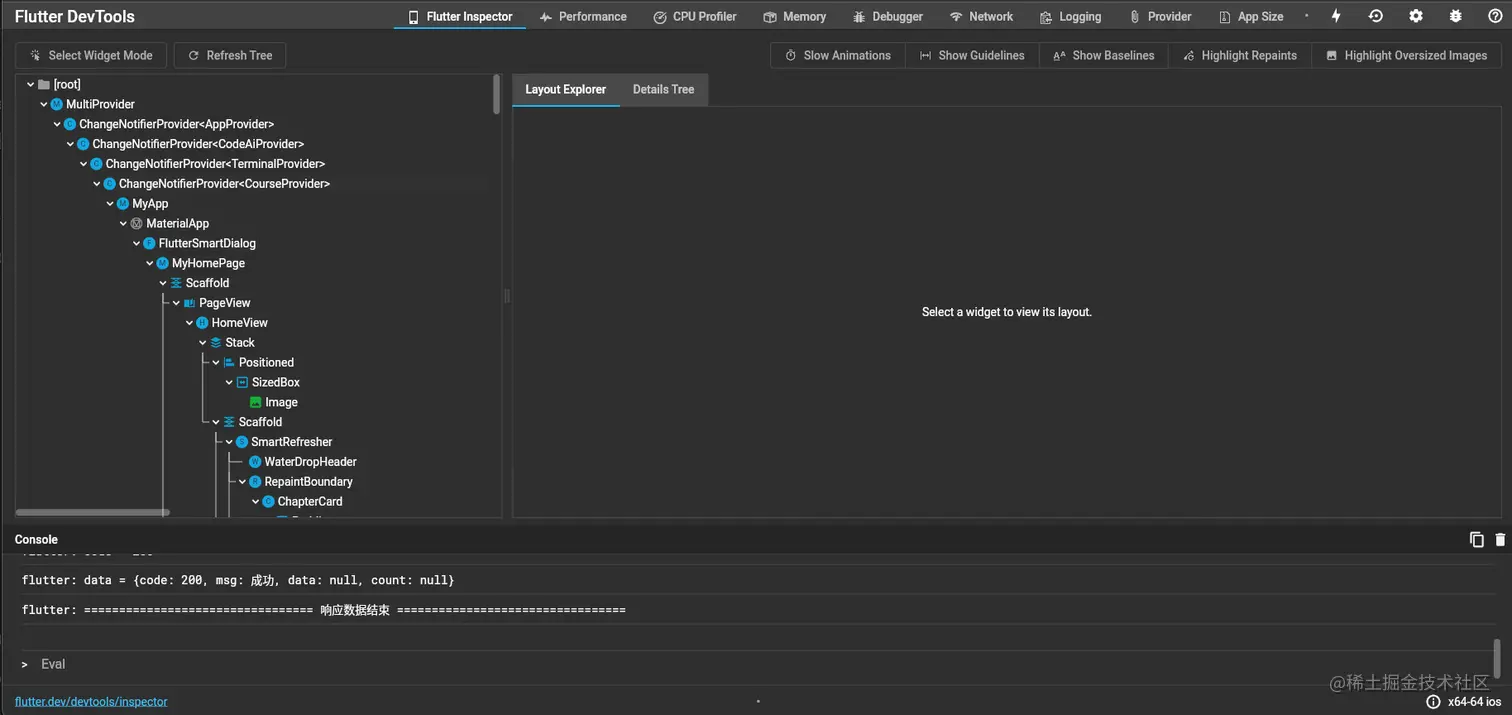The height and width of the screenshot is (715, 1512).
Task: Click the info icon in status bar
Action: 1433,701
